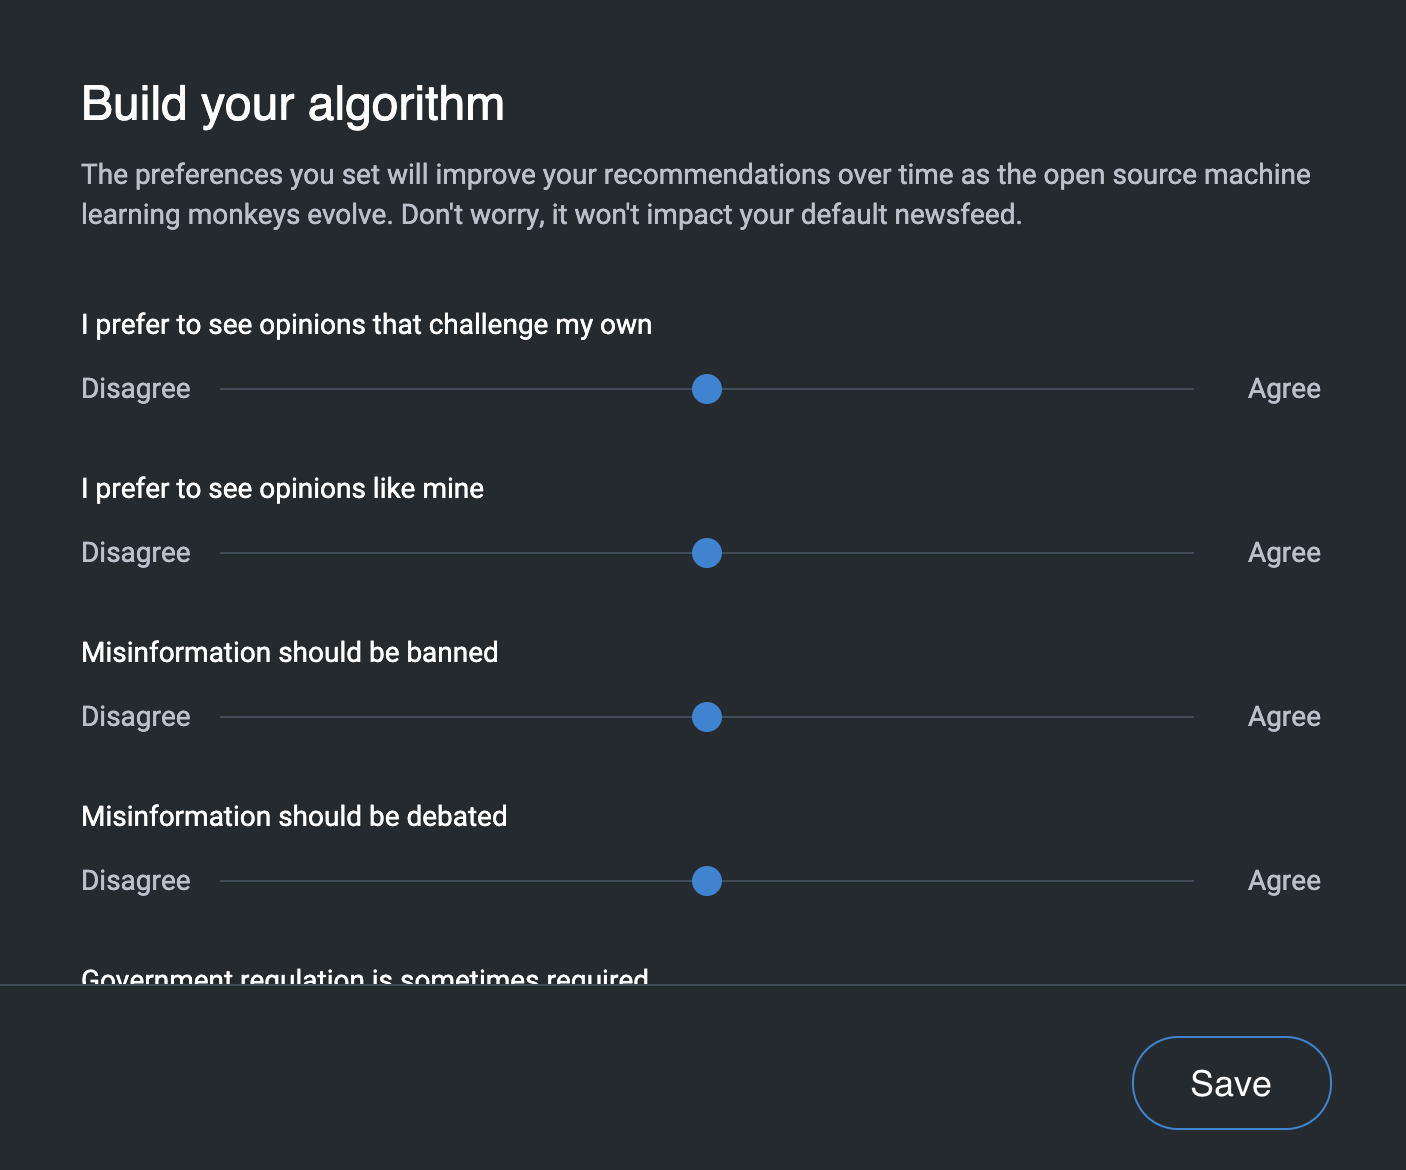Click the 'I prefer to see opinions that challenge my own' text

[x=366, y=325]
